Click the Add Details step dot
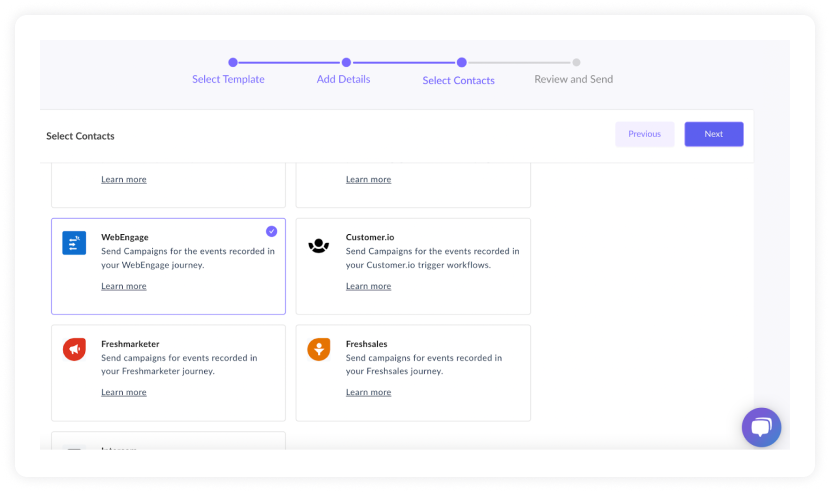Viewport: 830px width, 492px height. click(346, 62)
